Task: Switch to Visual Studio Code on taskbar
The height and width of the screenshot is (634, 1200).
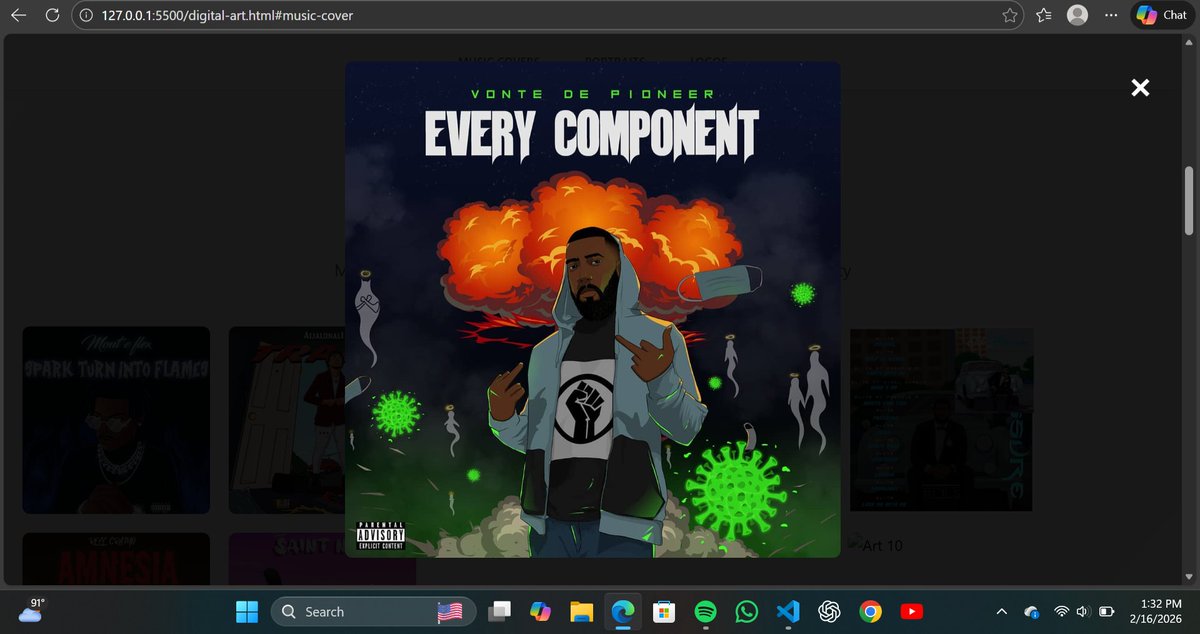Action: (787, 611)
